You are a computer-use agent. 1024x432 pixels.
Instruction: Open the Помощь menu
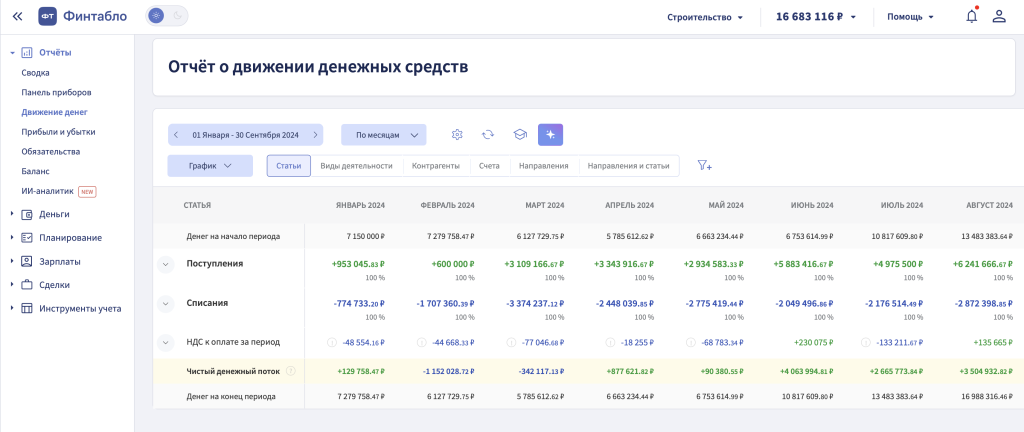point(910,17)
